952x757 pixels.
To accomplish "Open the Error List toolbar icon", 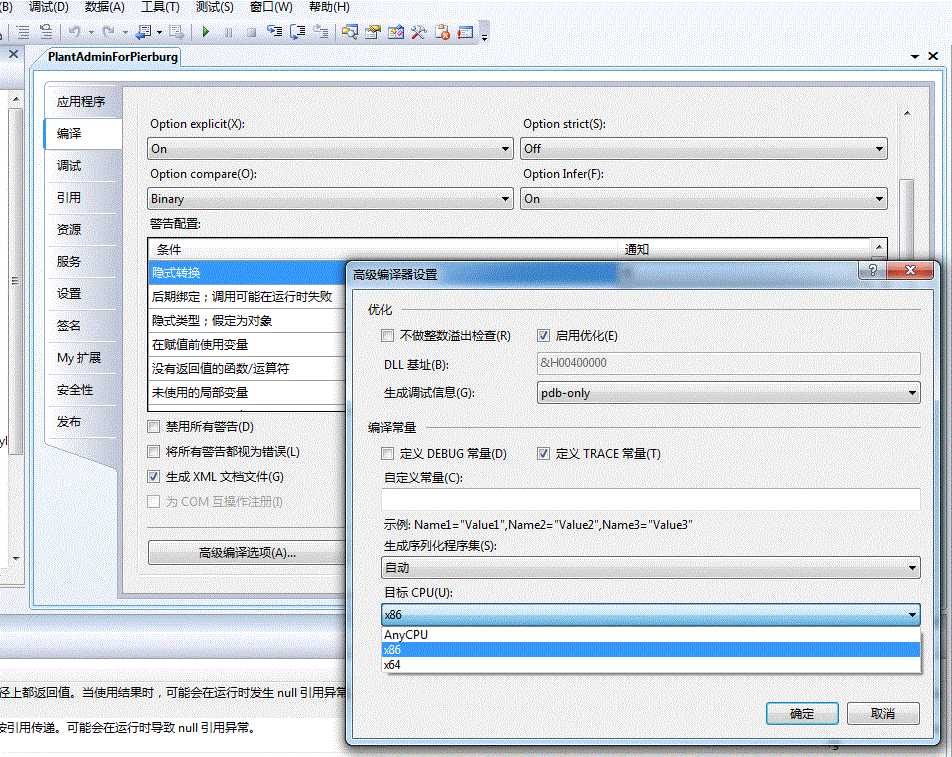I will coord(442,32).
